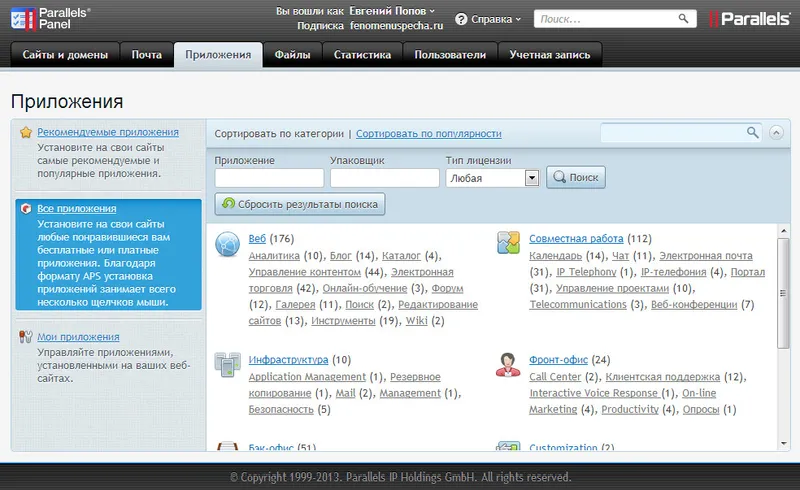Click the Infrastructure category server icon

coord(228,364)
